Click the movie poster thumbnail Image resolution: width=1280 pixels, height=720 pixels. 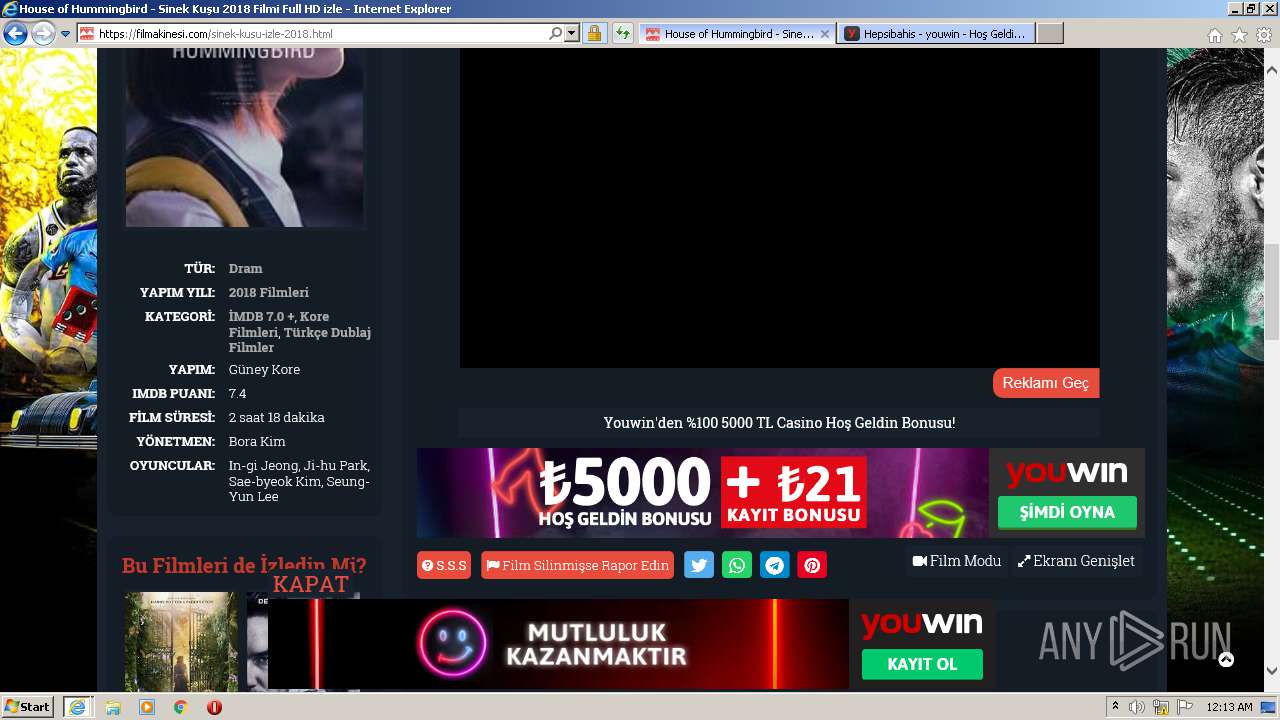click(245, 138)
